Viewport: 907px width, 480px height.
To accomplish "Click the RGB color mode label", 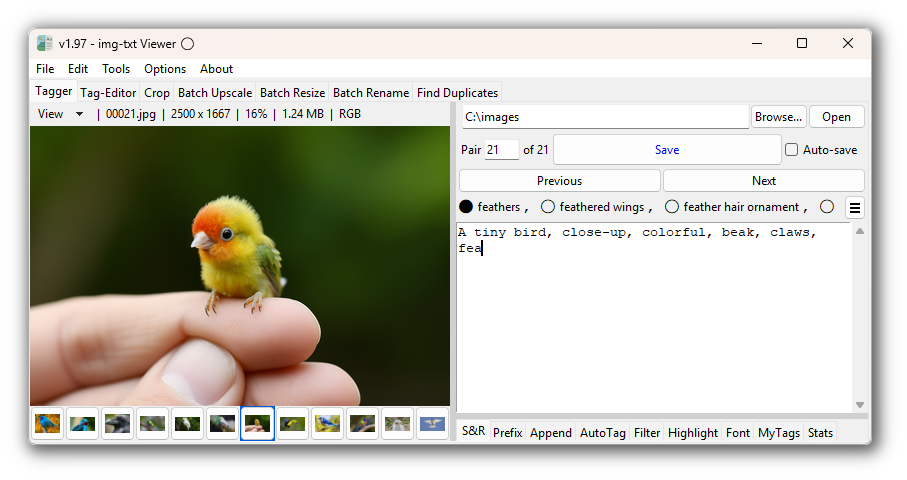I will click(349, 114).
